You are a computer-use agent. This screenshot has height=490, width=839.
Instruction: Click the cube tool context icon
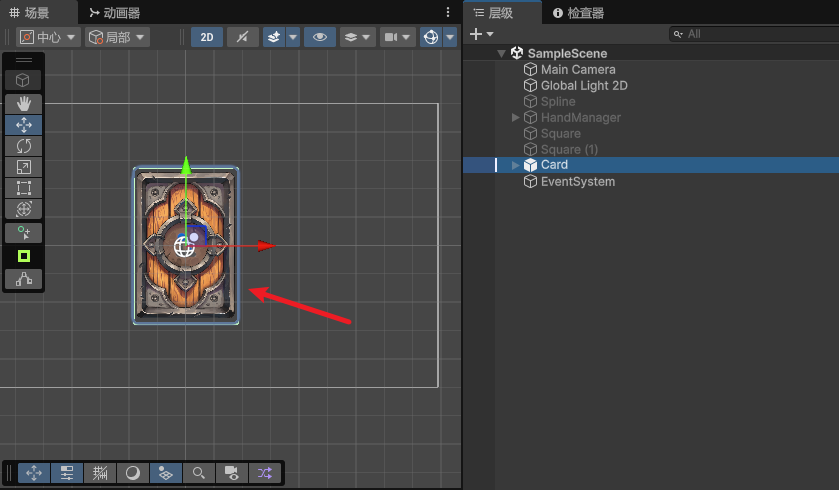pos(24,80)
